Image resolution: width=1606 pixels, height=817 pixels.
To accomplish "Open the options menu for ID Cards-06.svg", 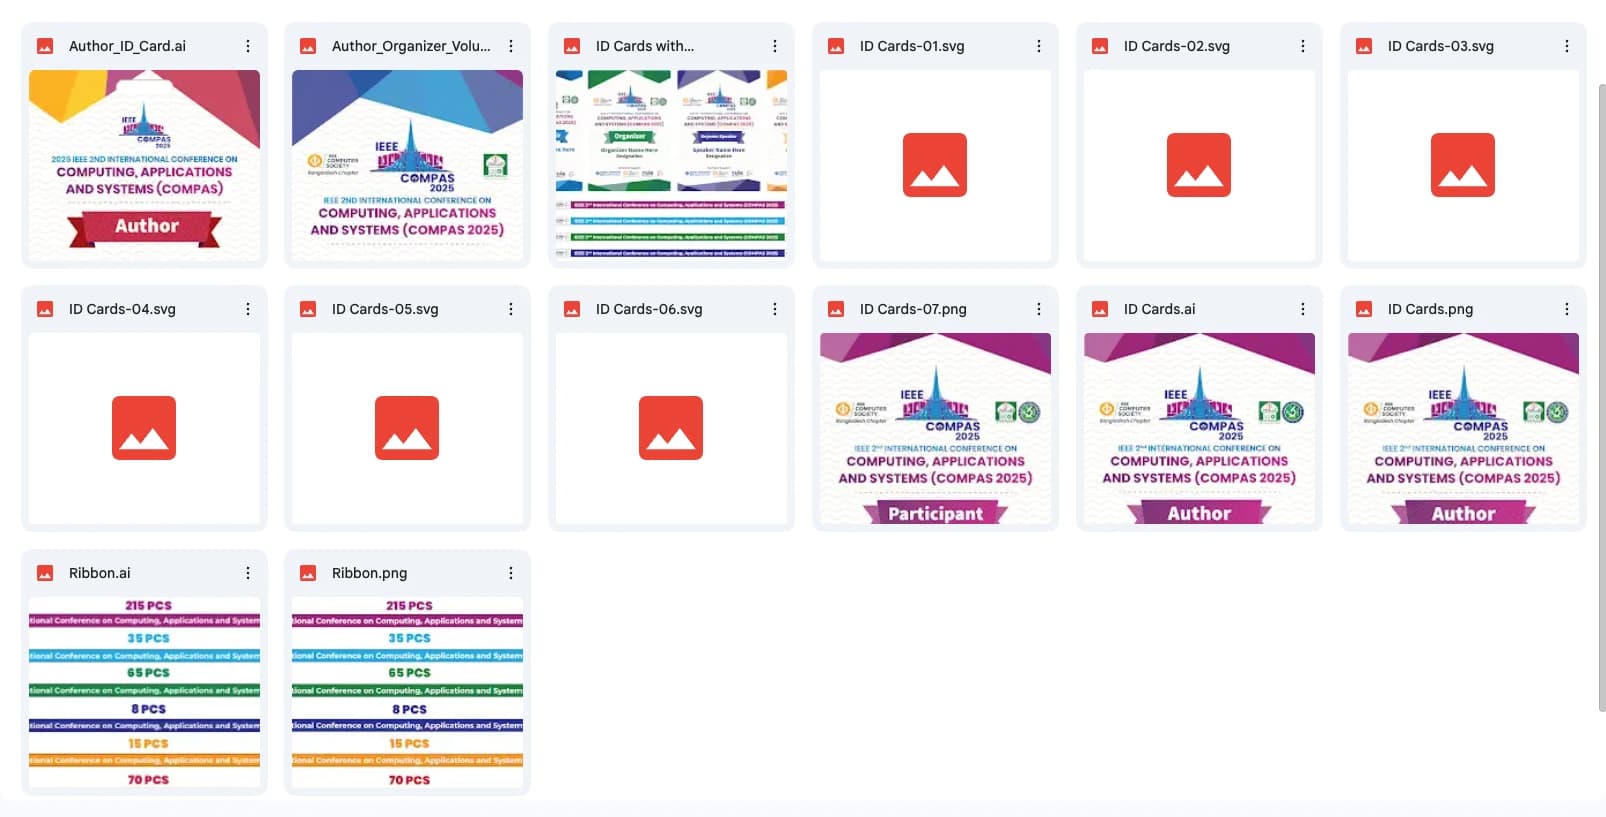I will pyautogui.click(x=775, y=309).
